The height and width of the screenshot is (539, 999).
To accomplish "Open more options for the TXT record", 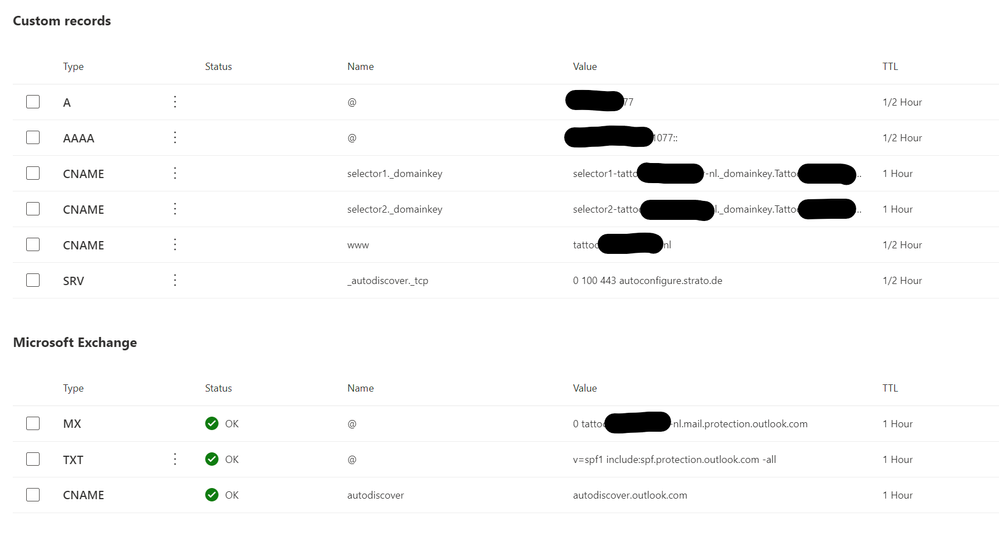I will (x=175, y=459).
